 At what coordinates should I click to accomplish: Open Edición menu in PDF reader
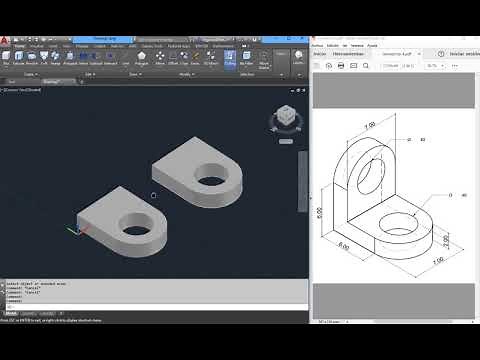click(x=333, y=45)
